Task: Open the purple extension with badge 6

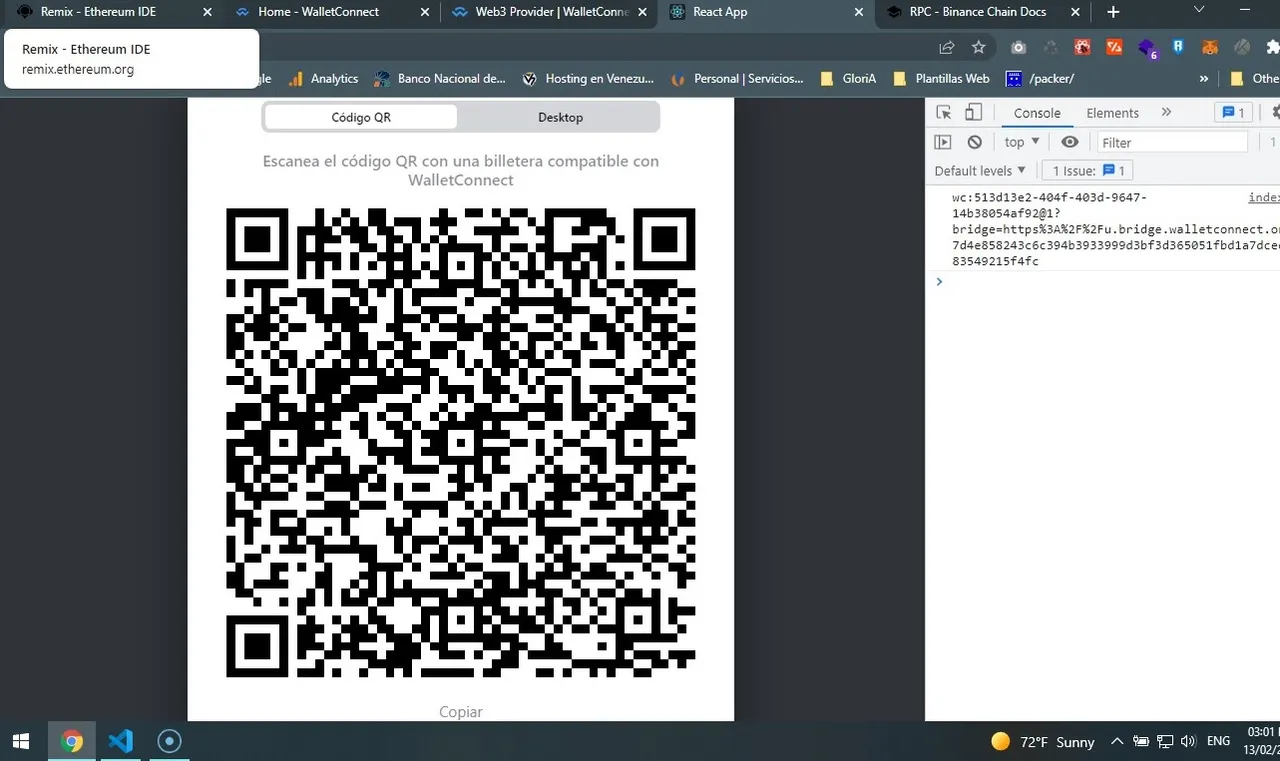Action: 1147,48
